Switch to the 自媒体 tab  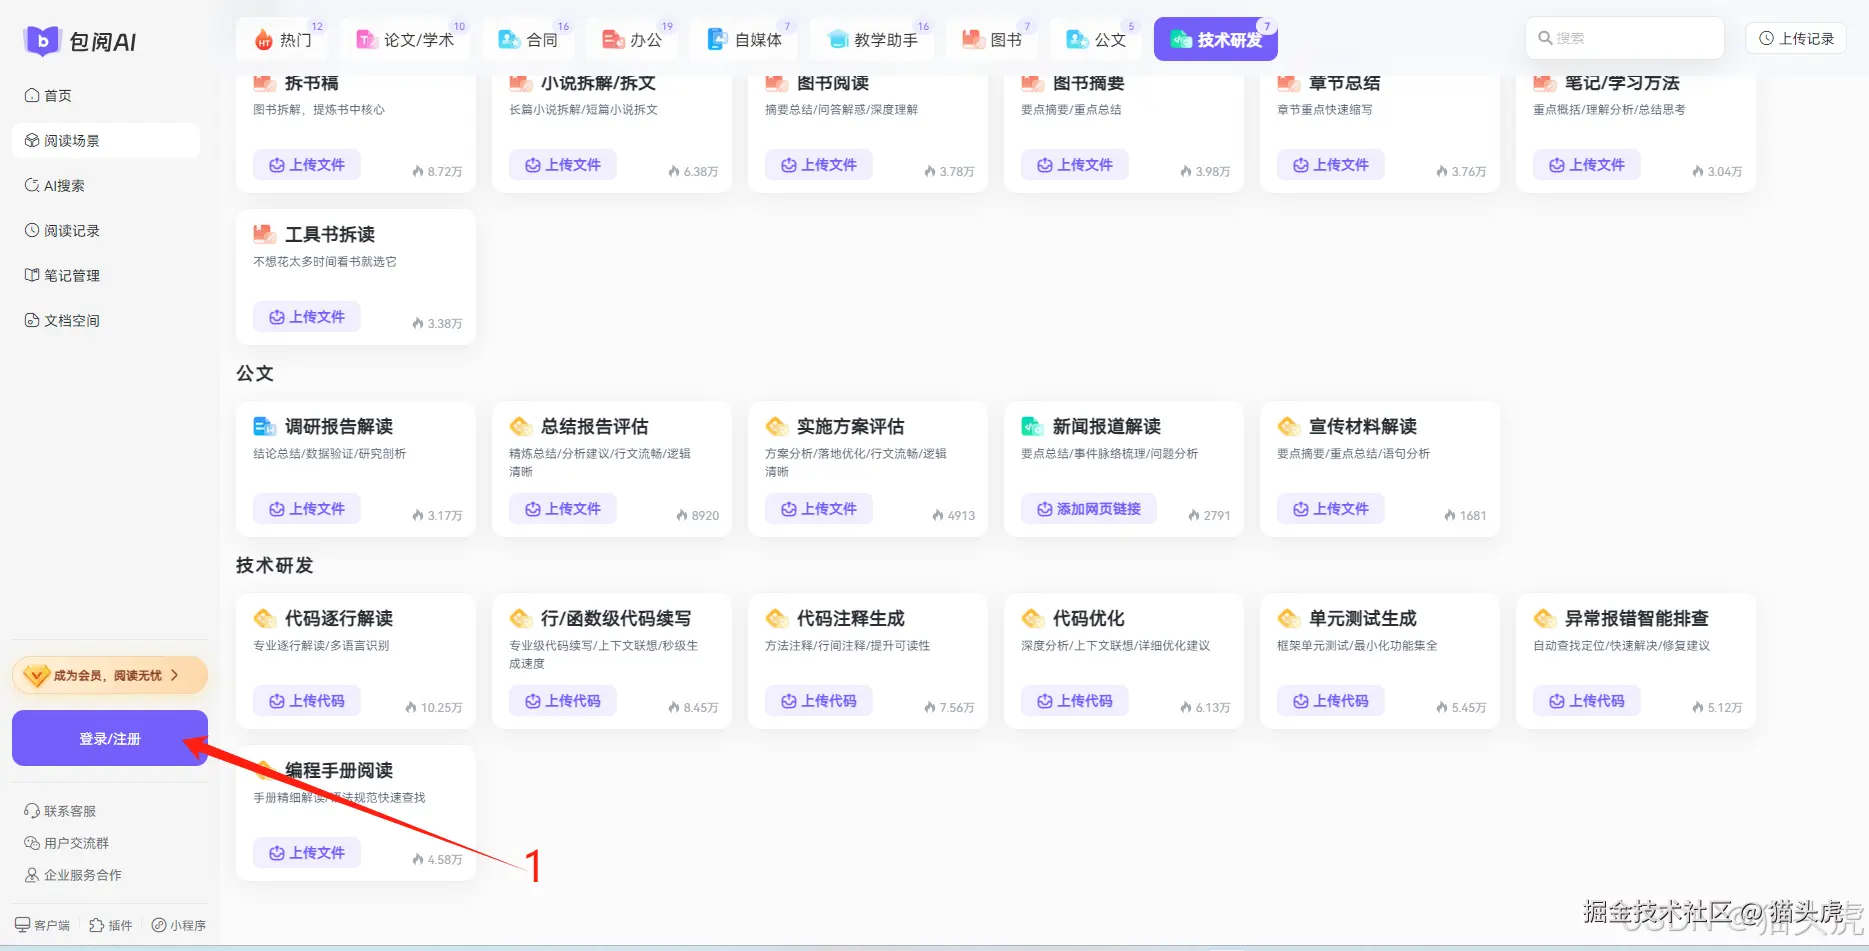(744, 39)
